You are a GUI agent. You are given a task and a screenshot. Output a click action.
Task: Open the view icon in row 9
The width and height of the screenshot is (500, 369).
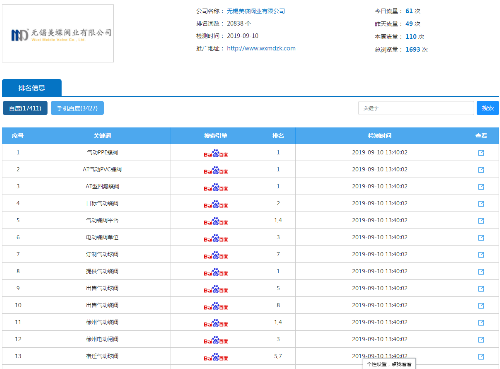click(481, 289)
